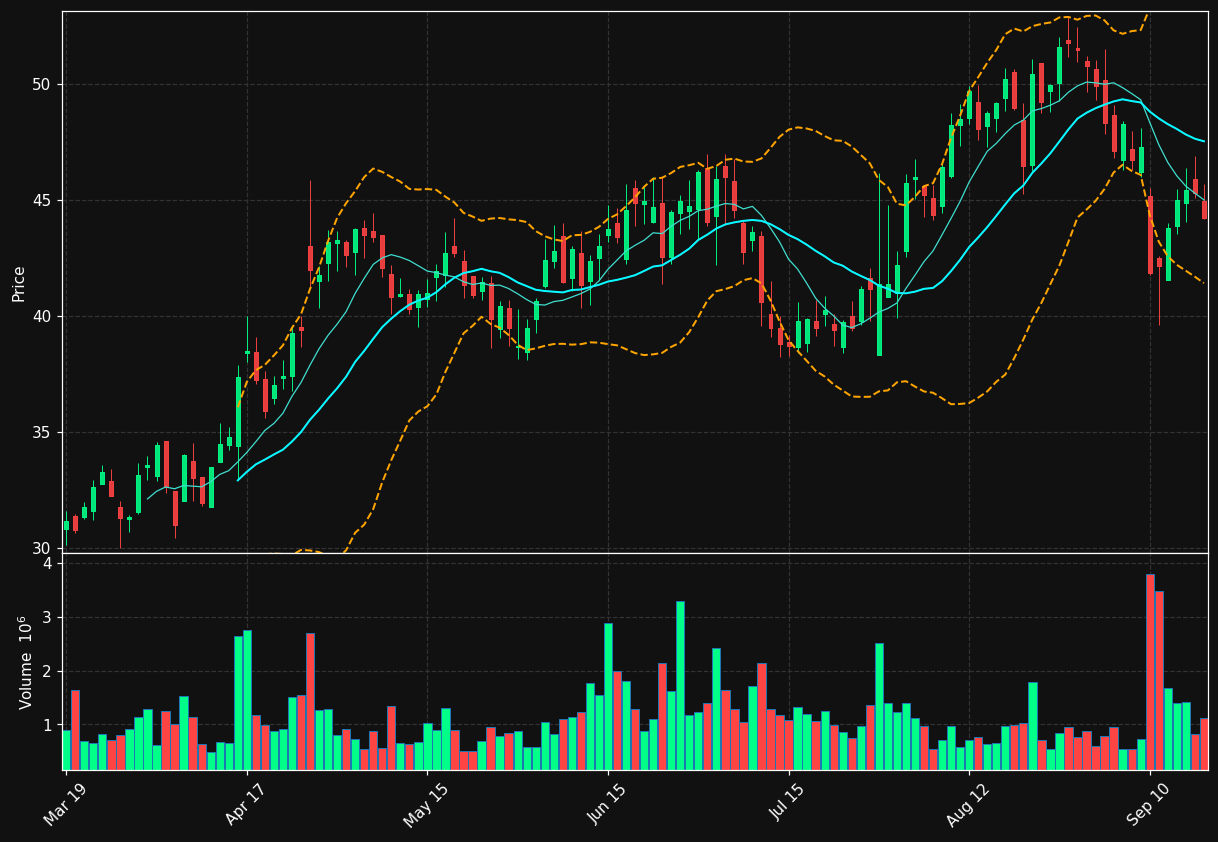1218x842 pixels.
Task: Click the Aug 12 date label
Action: coord(967,803)
